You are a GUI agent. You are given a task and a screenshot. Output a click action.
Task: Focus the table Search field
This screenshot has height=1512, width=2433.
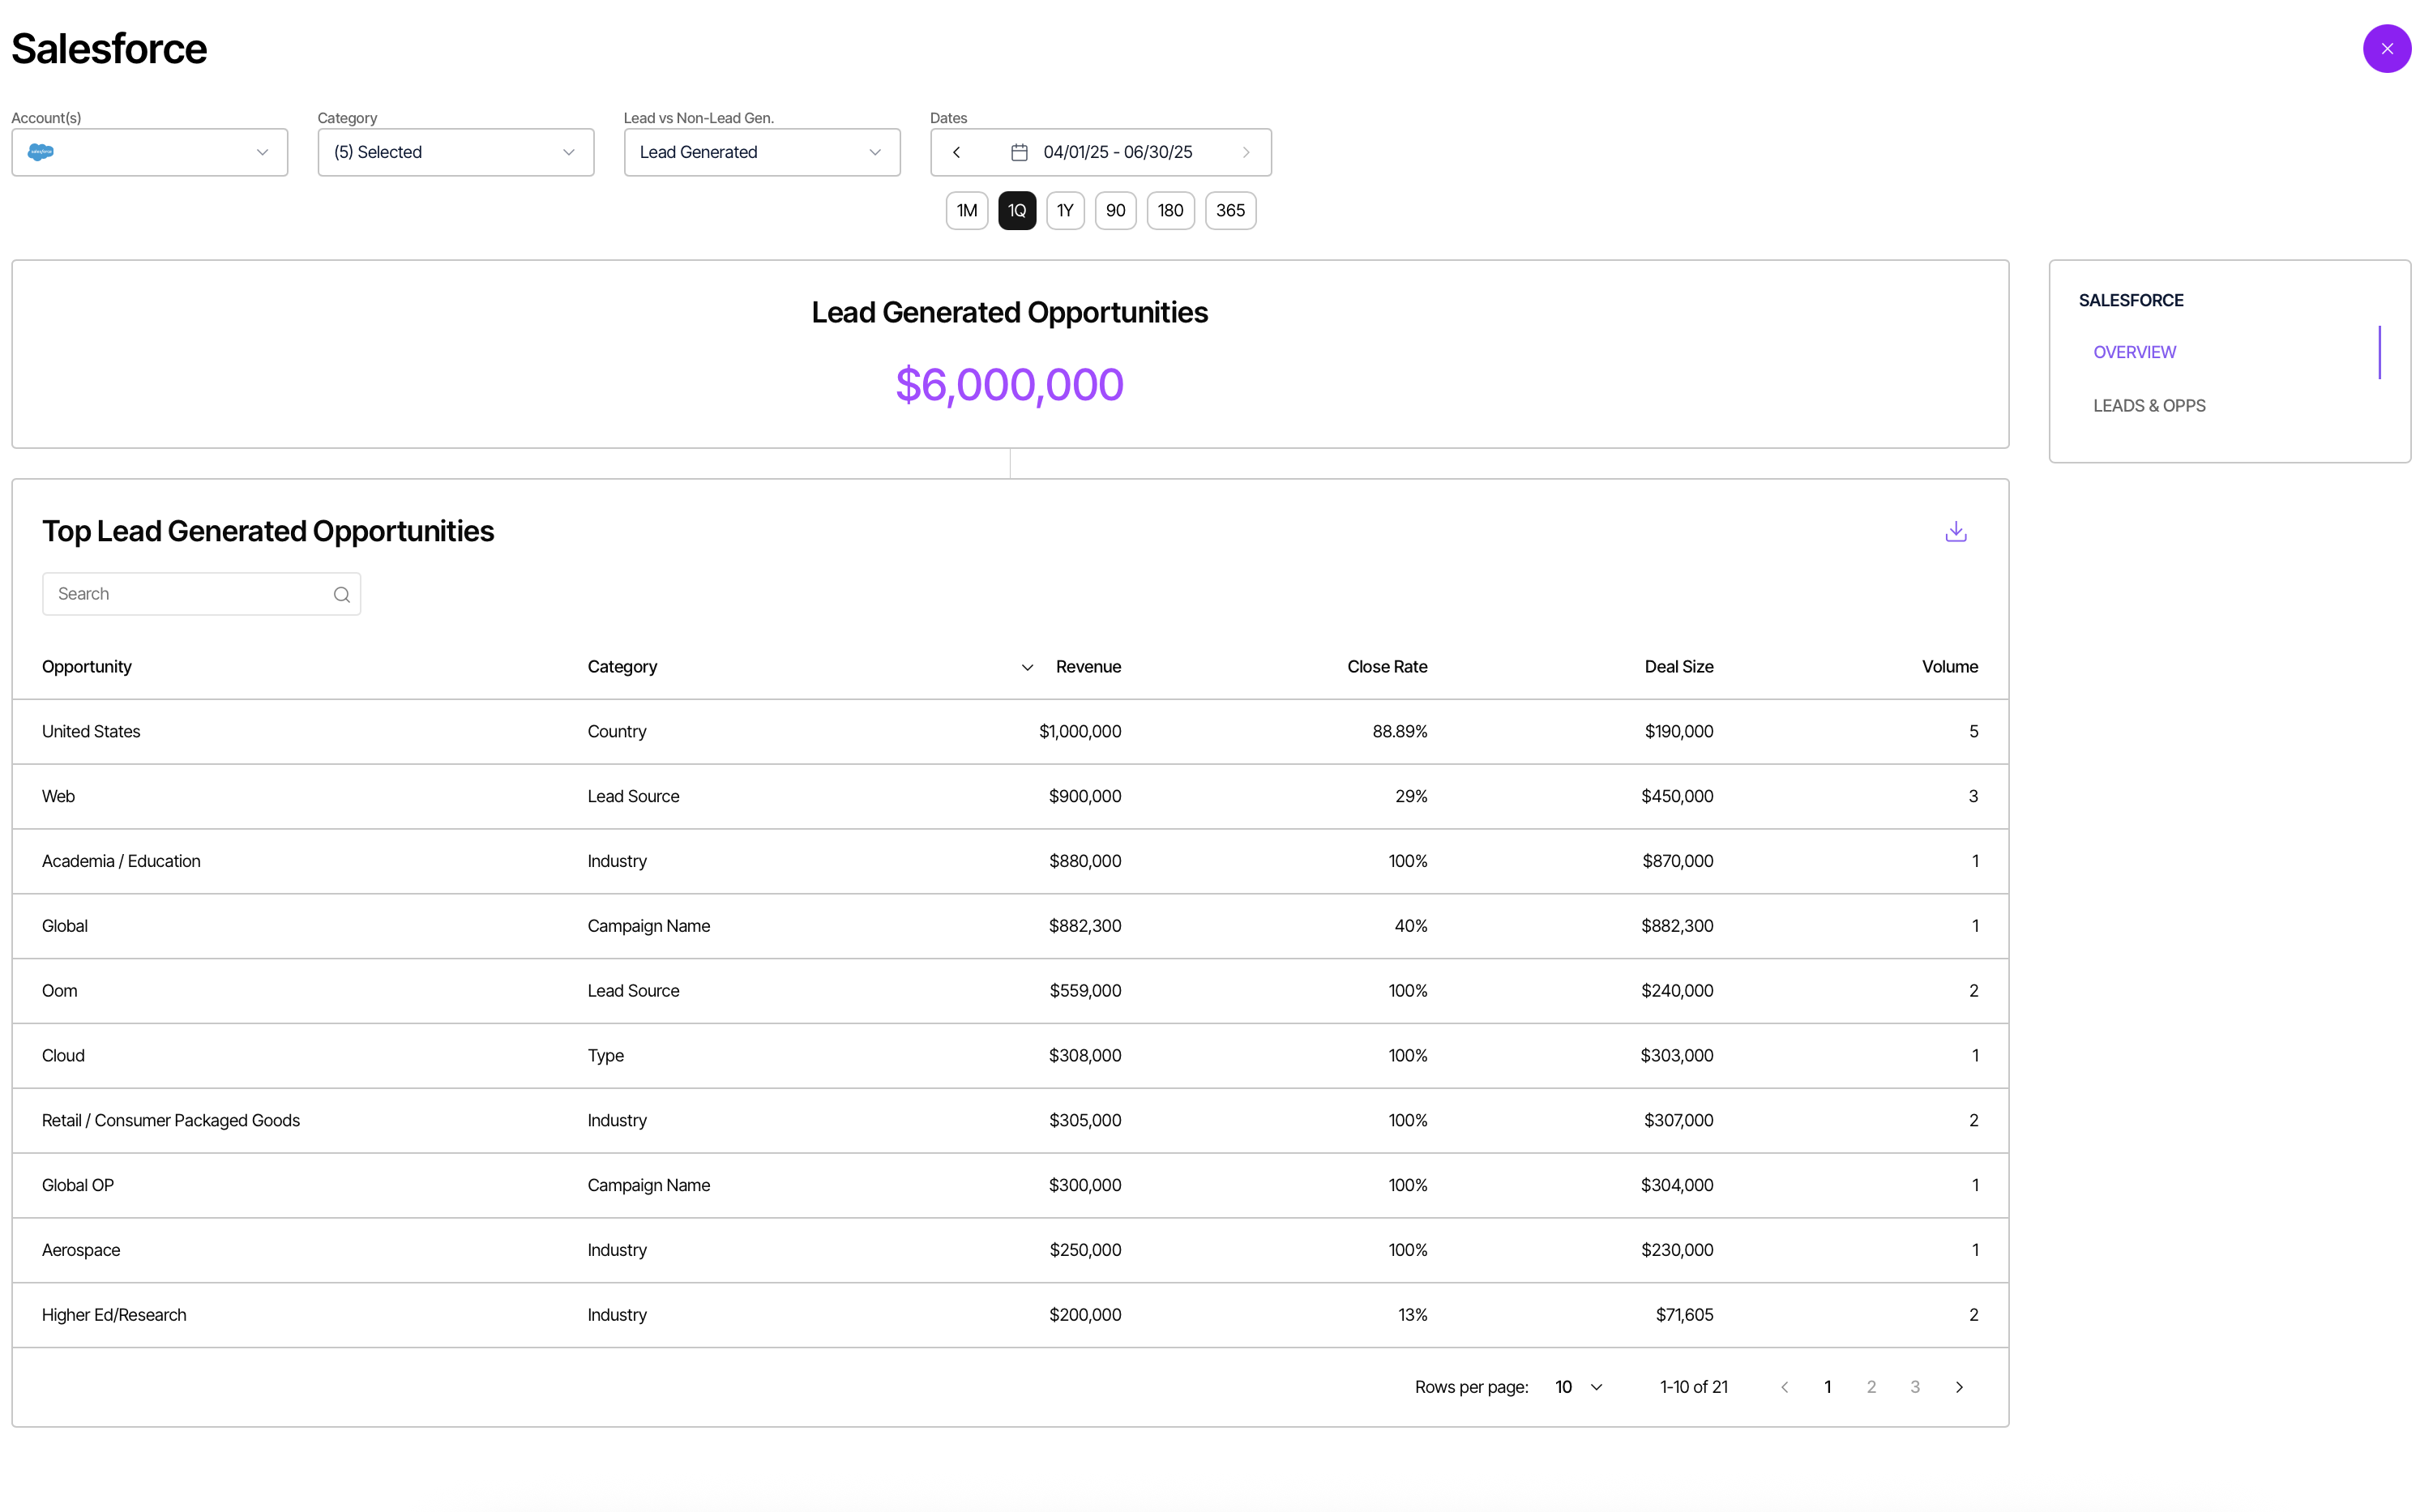[x=201, y=594]
